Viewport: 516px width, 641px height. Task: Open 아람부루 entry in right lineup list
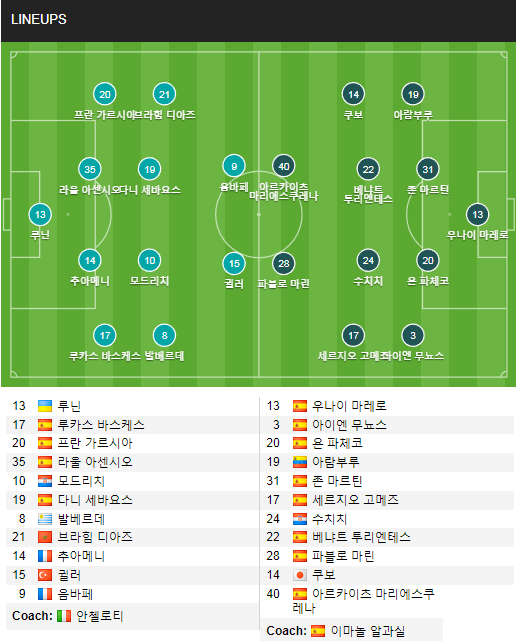coord(387,462)
